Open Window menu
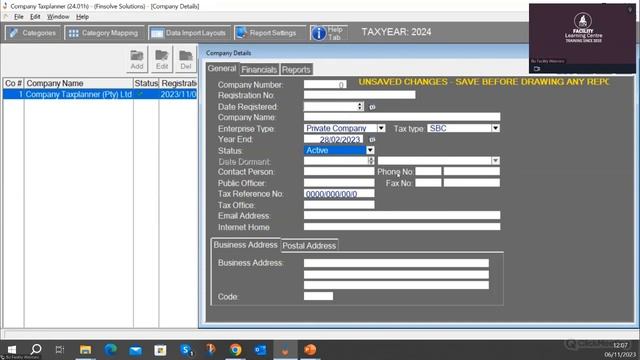640x360 pixels. 58,17
